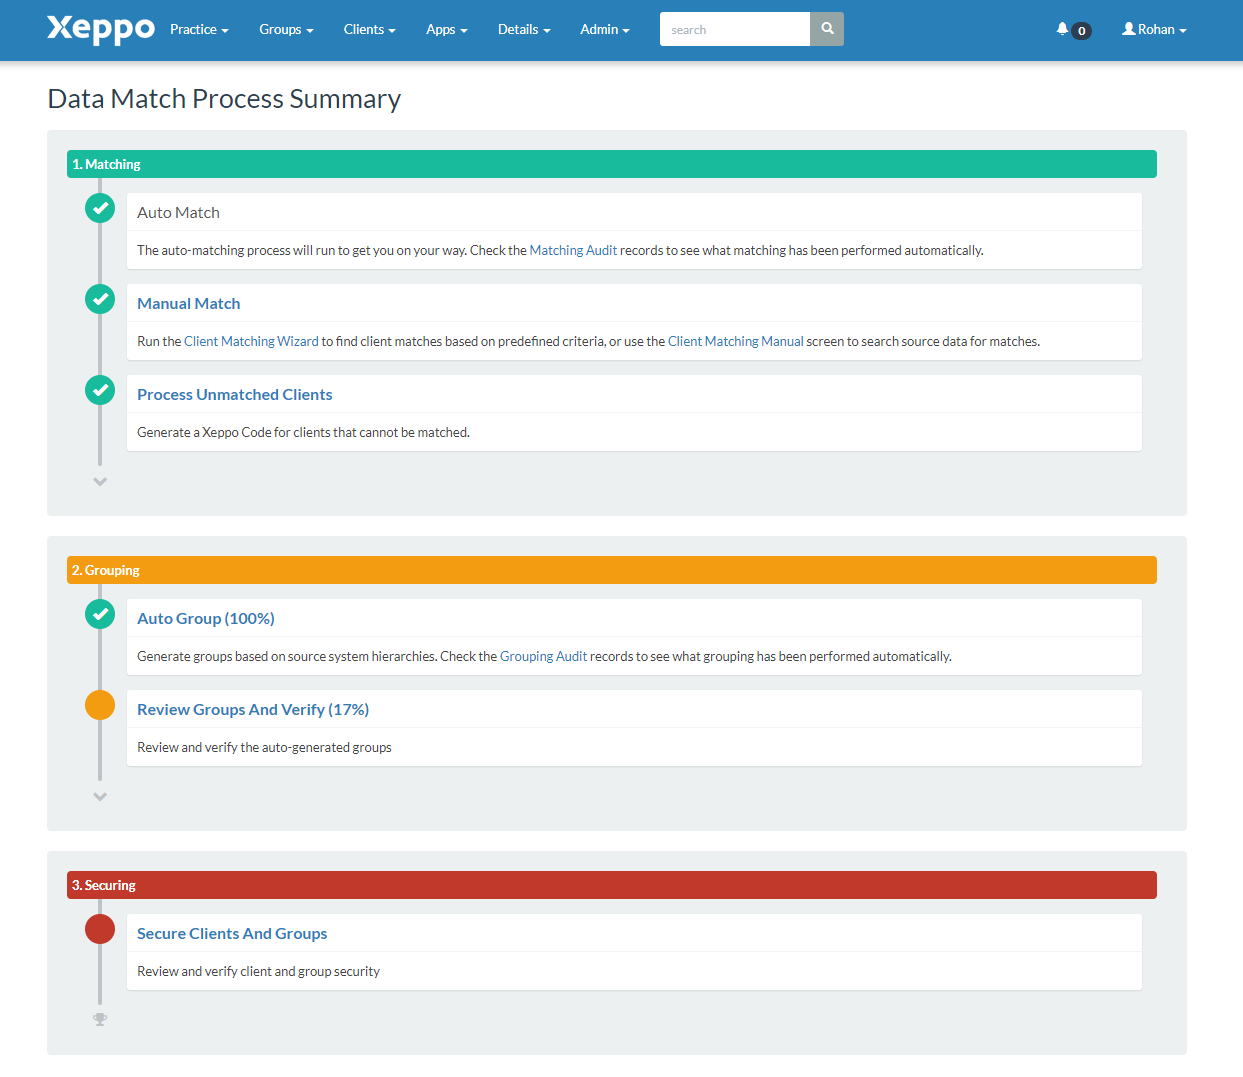Open the Client Matching Wizard link
The image size is (1243, 1077).
pos(251,341)
